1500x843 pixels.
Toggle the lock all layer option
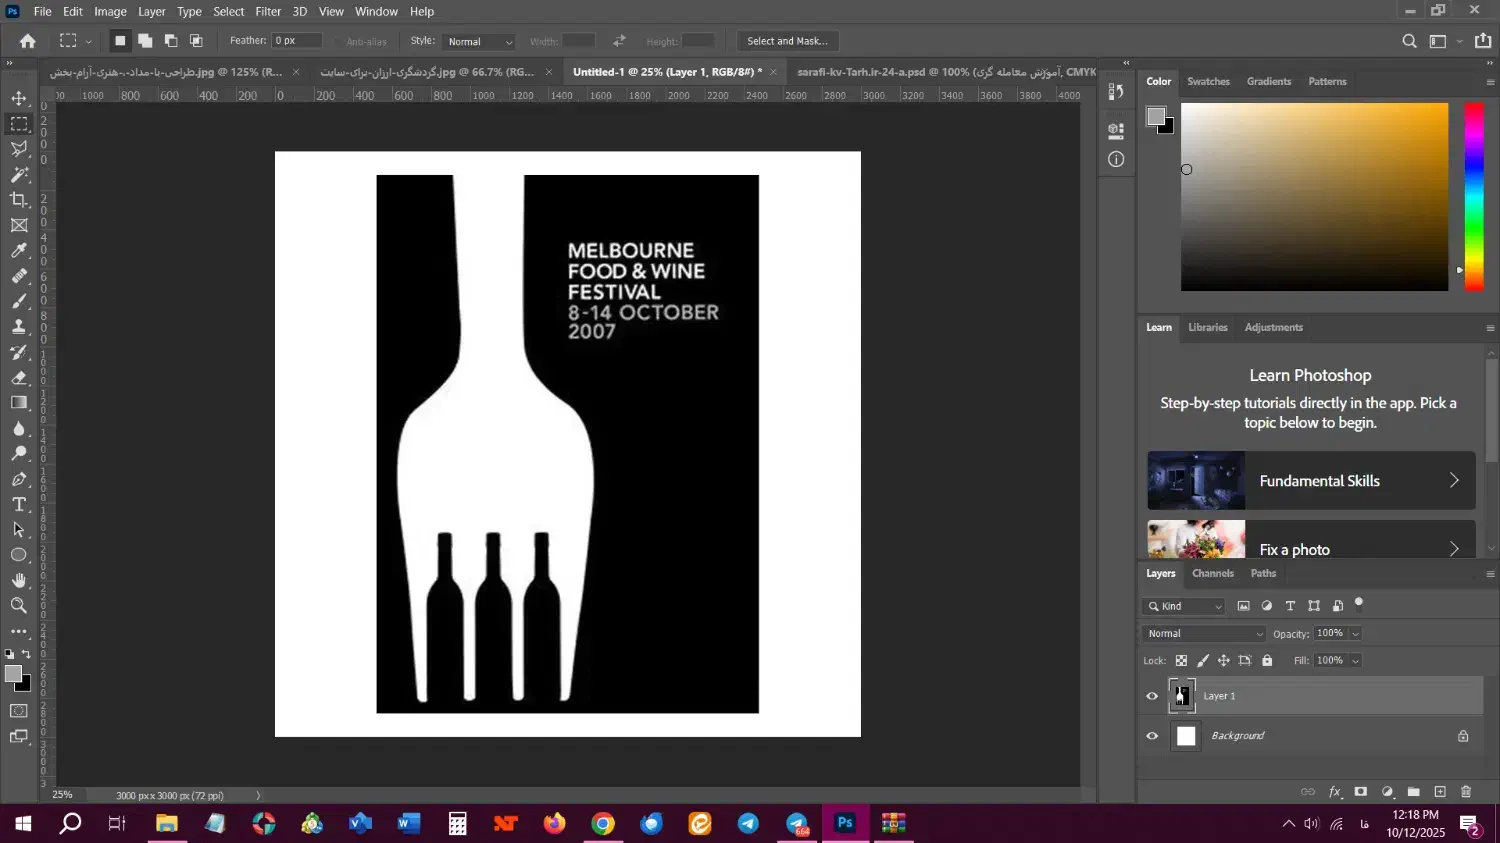pos(1267,661)
